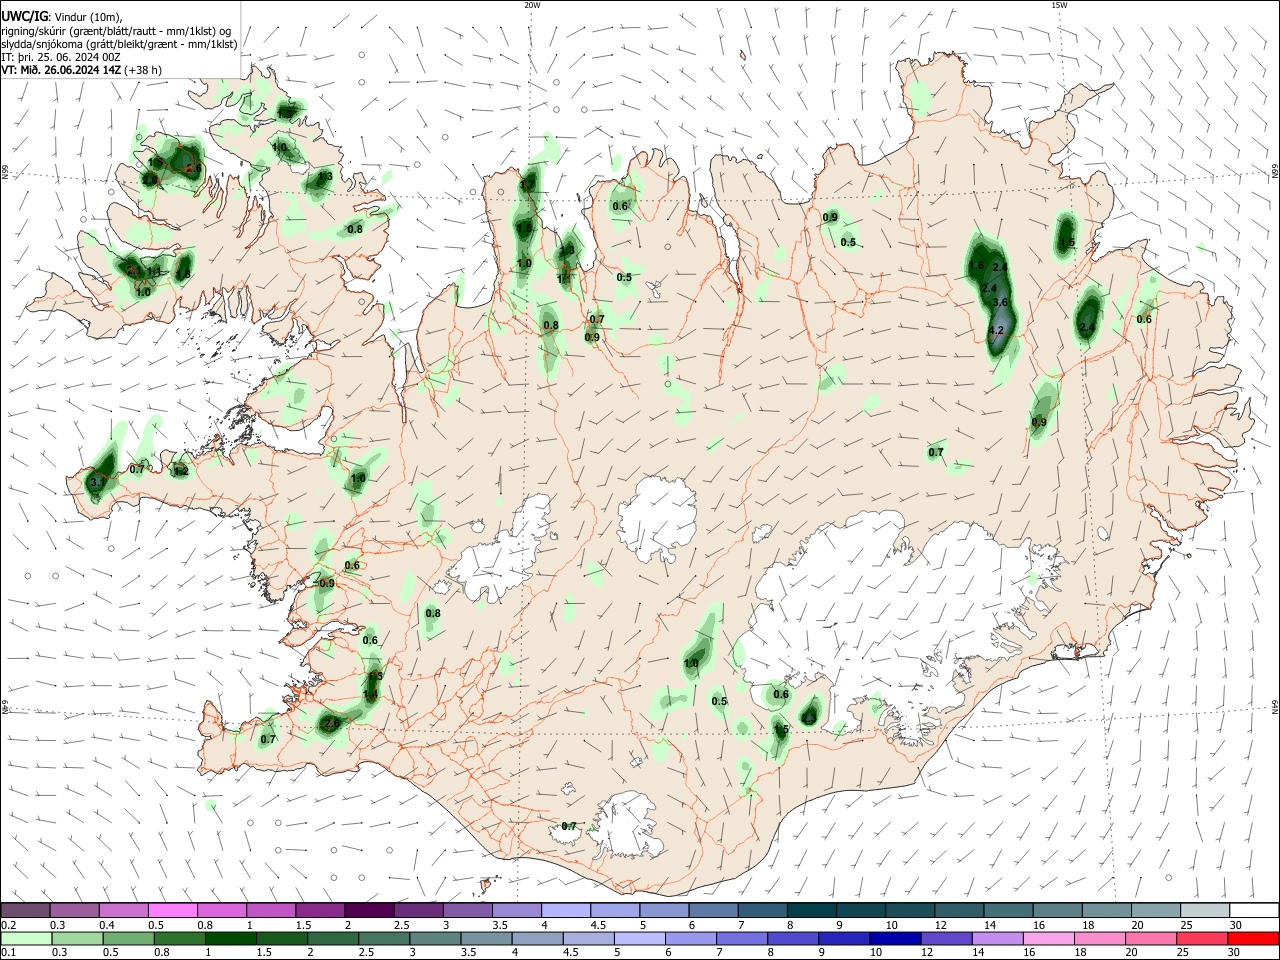Select the navy blue swatch labeled 10 in lower legend
1280x960 pixels.
click(x=894, y=938)
